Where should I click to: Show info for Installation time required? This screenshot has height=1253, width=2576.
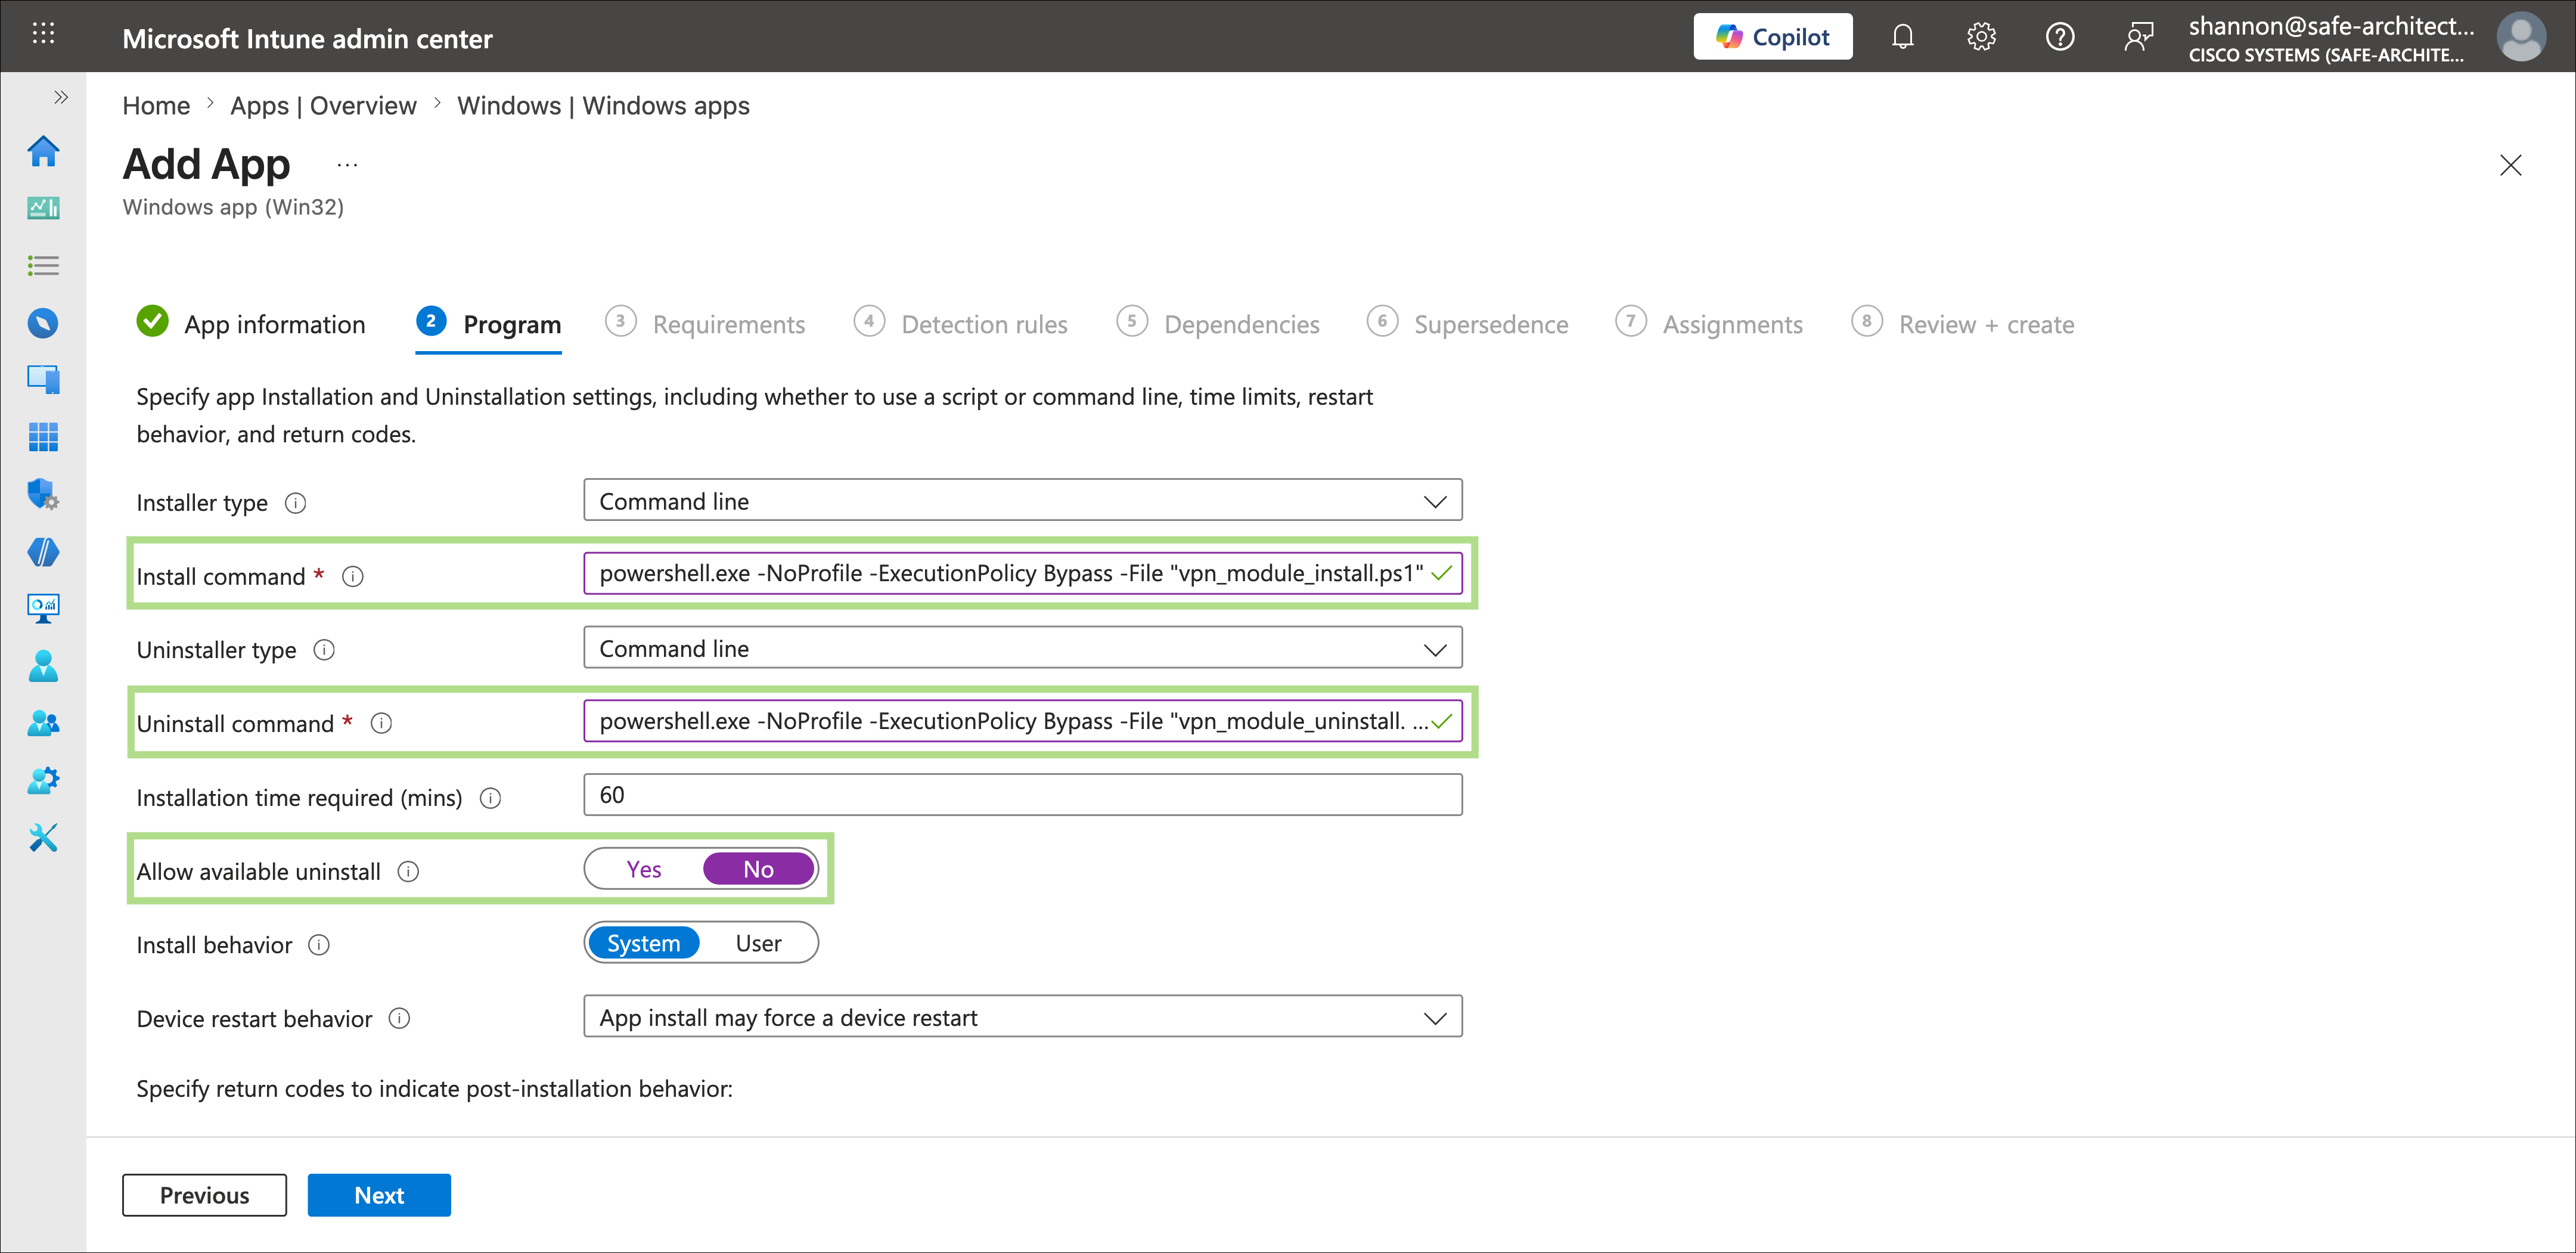pyautogui.click(x=490, y=798)
